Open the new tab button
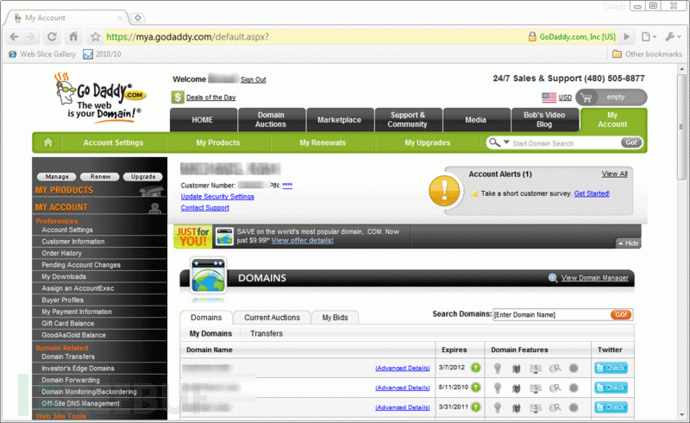 (x=138, y=18)
